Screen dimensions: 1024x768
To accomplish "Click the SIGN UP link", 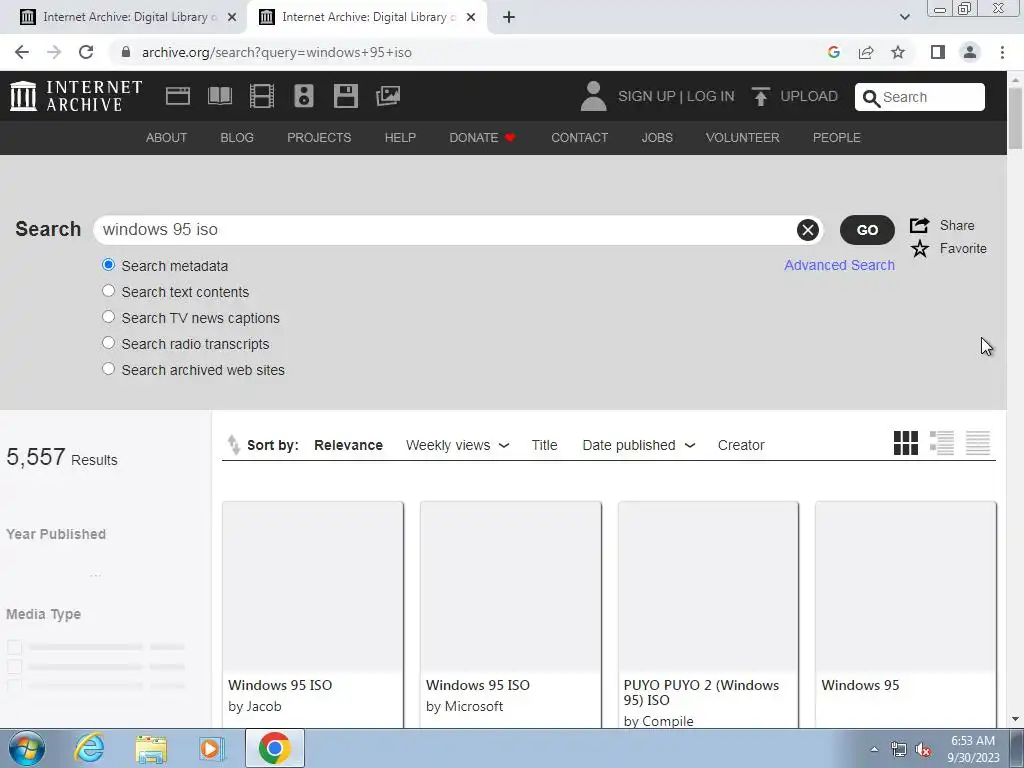I will click(x=647, y=96).
